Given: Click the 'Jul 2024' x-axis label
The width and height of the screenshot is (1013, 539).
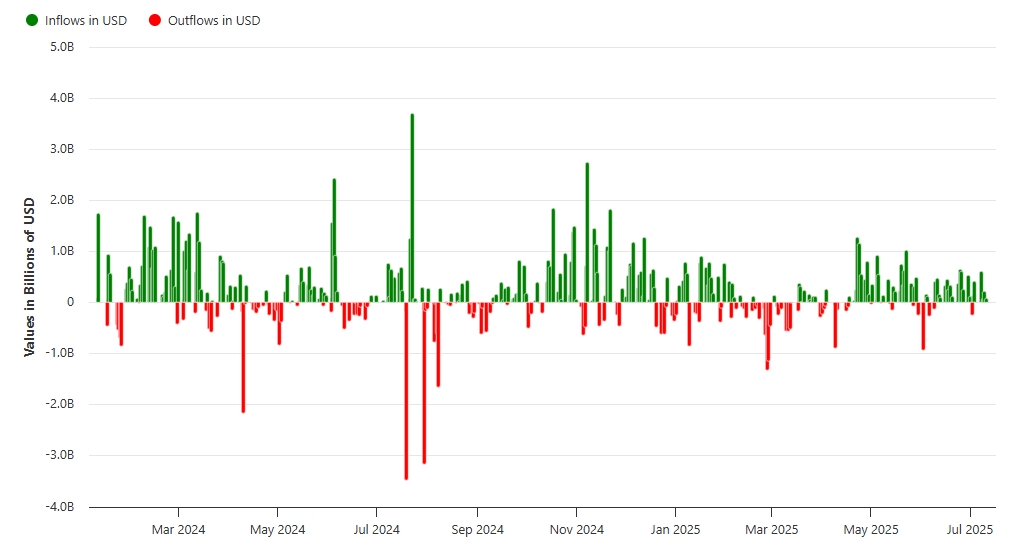Looking at the screenshot, I should tap(377, 529).
